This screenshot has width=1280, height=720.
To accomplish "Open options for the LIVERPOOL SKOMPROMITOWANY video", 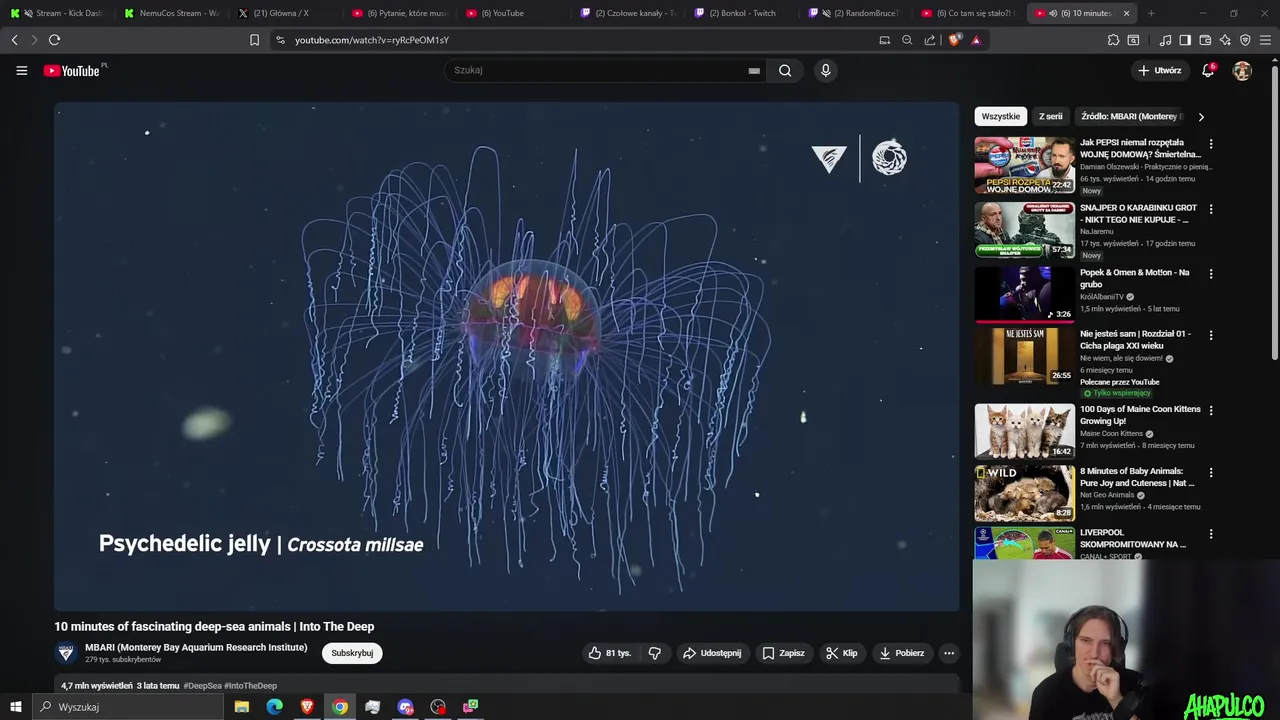I will tap(1211, 534).
